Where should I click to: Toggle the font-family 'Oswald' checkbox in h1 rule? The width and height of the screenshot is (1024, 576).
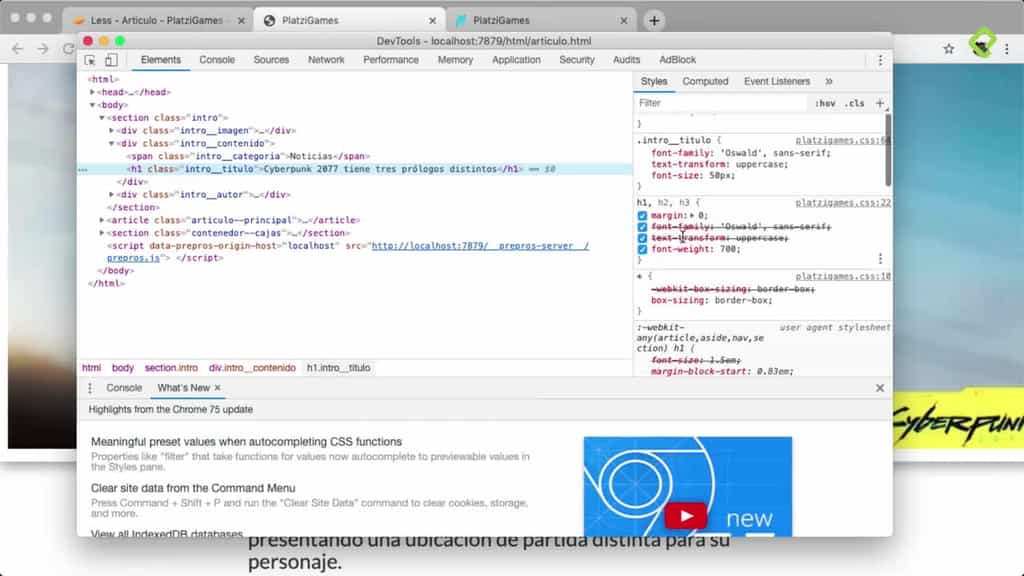tap(642, 227)
